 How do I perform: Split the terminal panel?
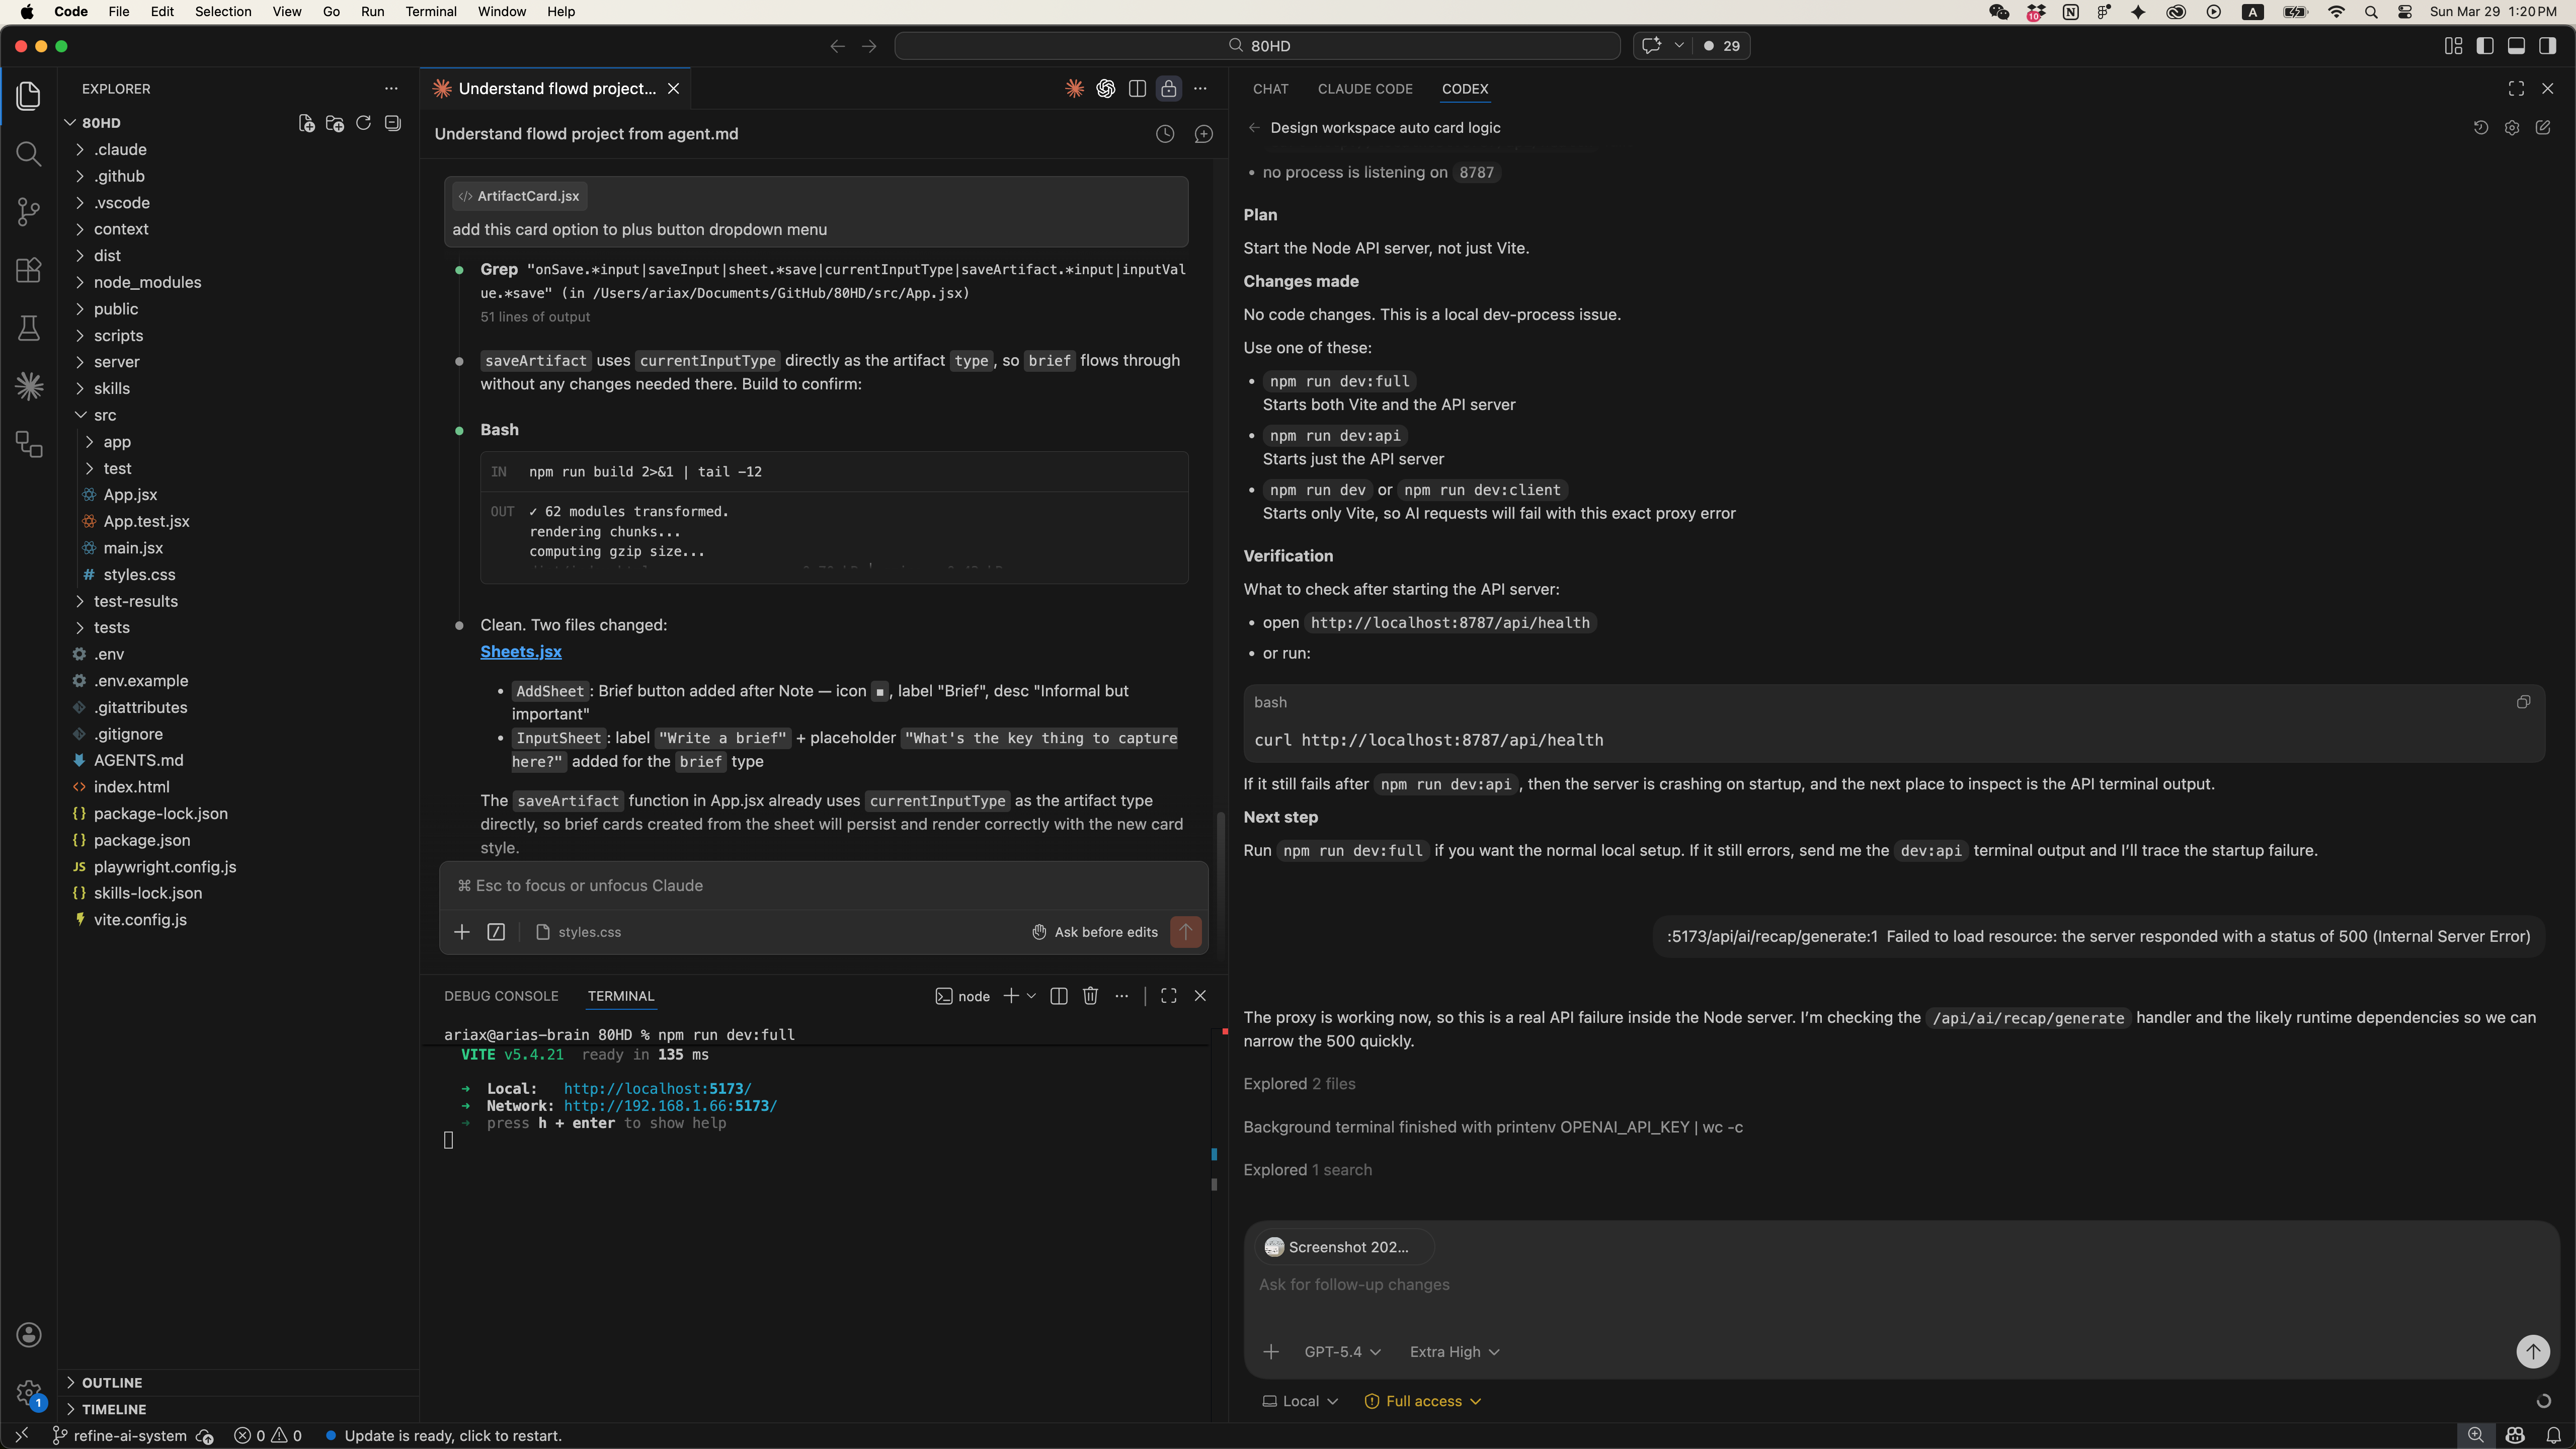[1059, 996]
